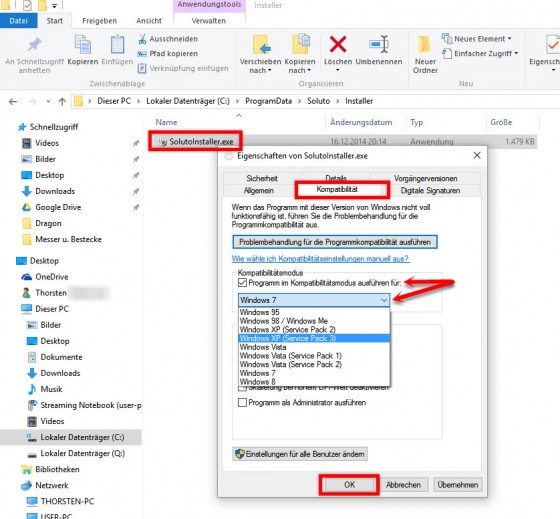Switch to Digitale Signaturen tab
560x519 pixels.
tap(430, 190)
